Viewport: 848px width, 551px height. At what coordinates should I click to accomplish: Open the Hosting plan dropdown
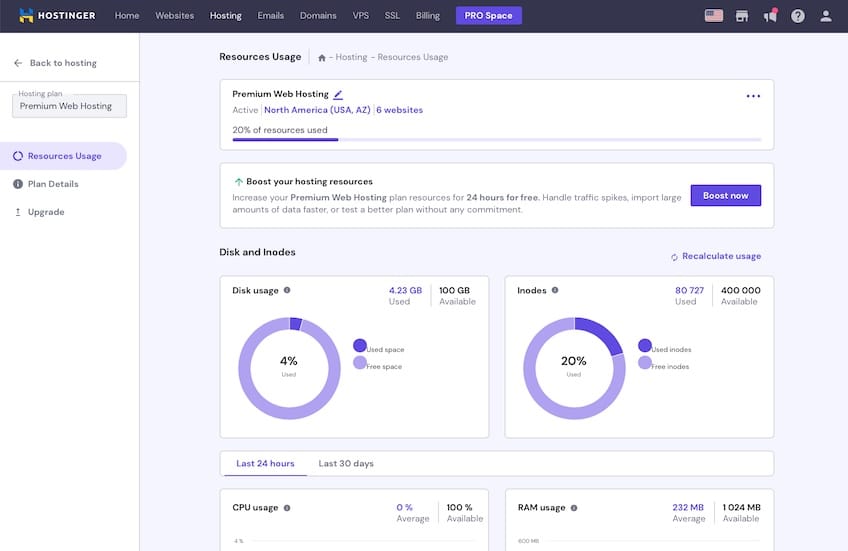[69, 106]
